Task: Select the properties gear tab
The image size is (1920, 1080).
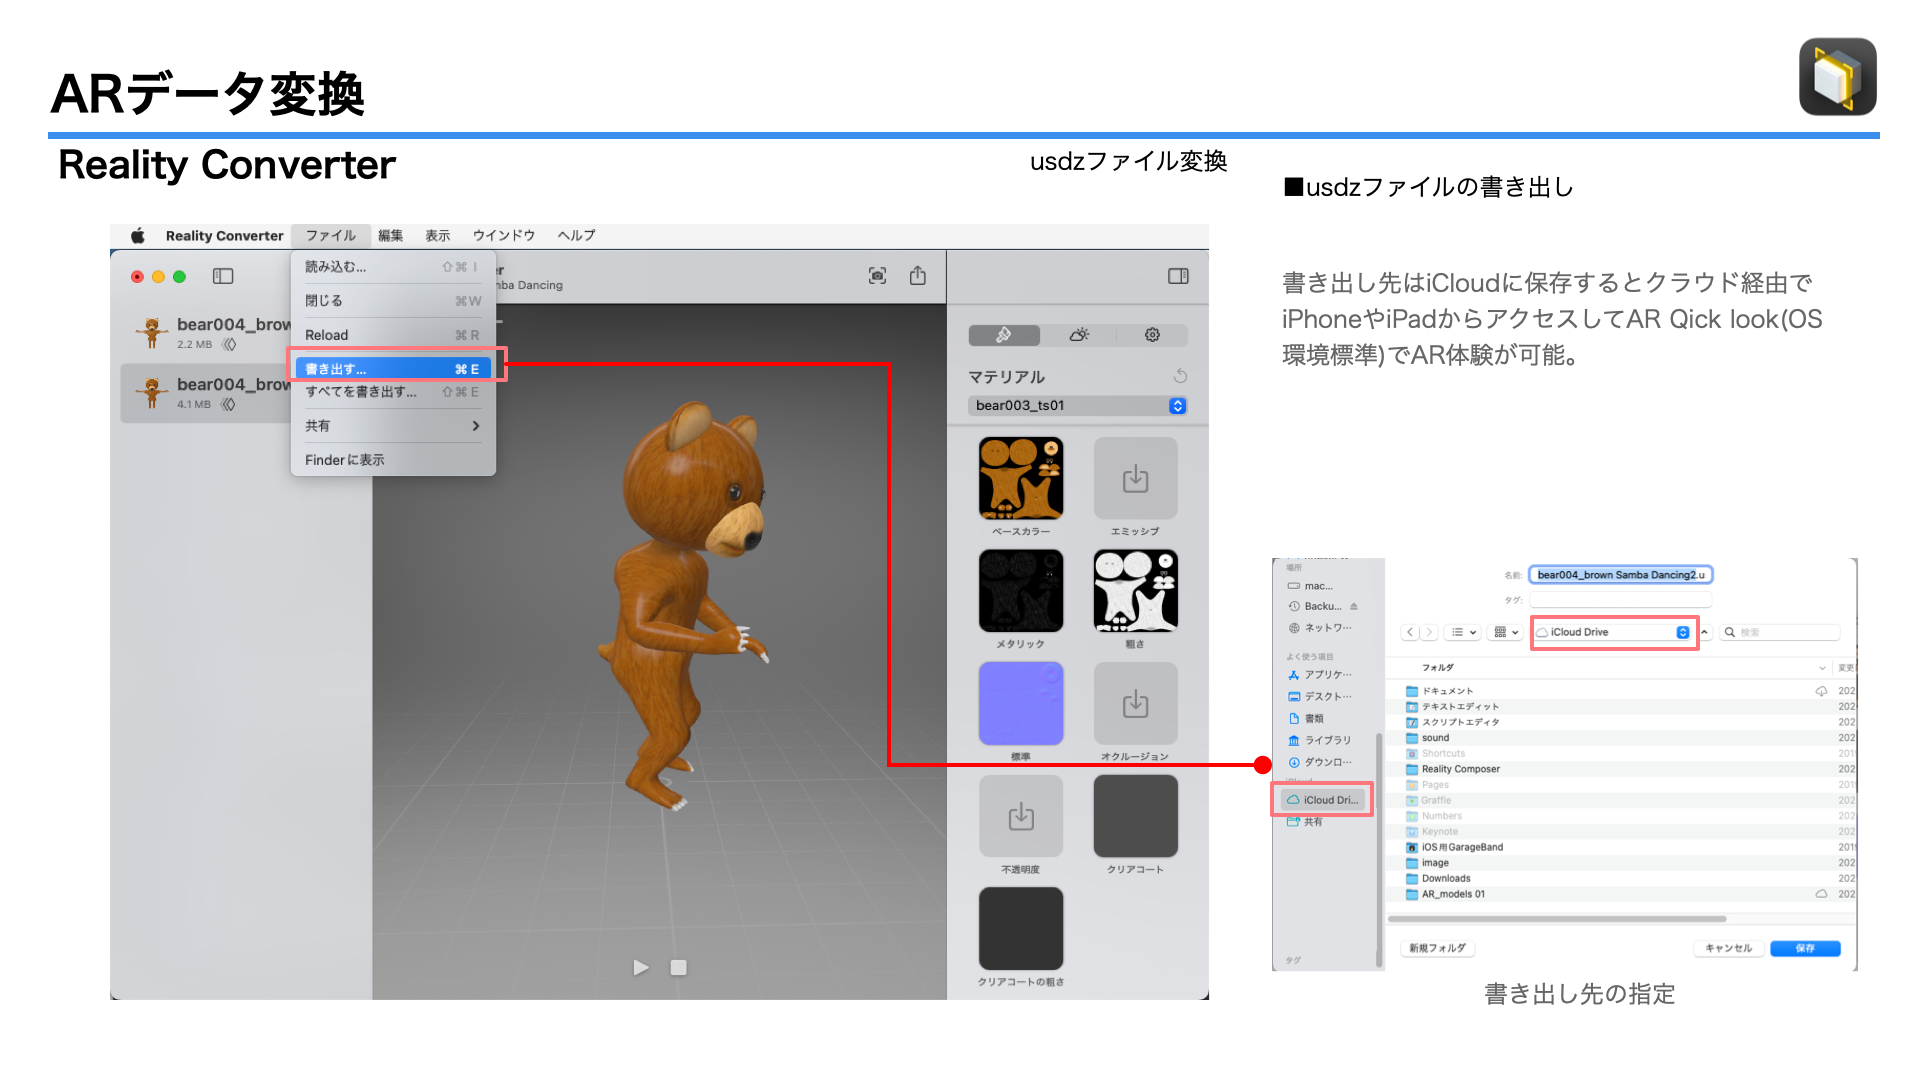Action: [1152, 335]
